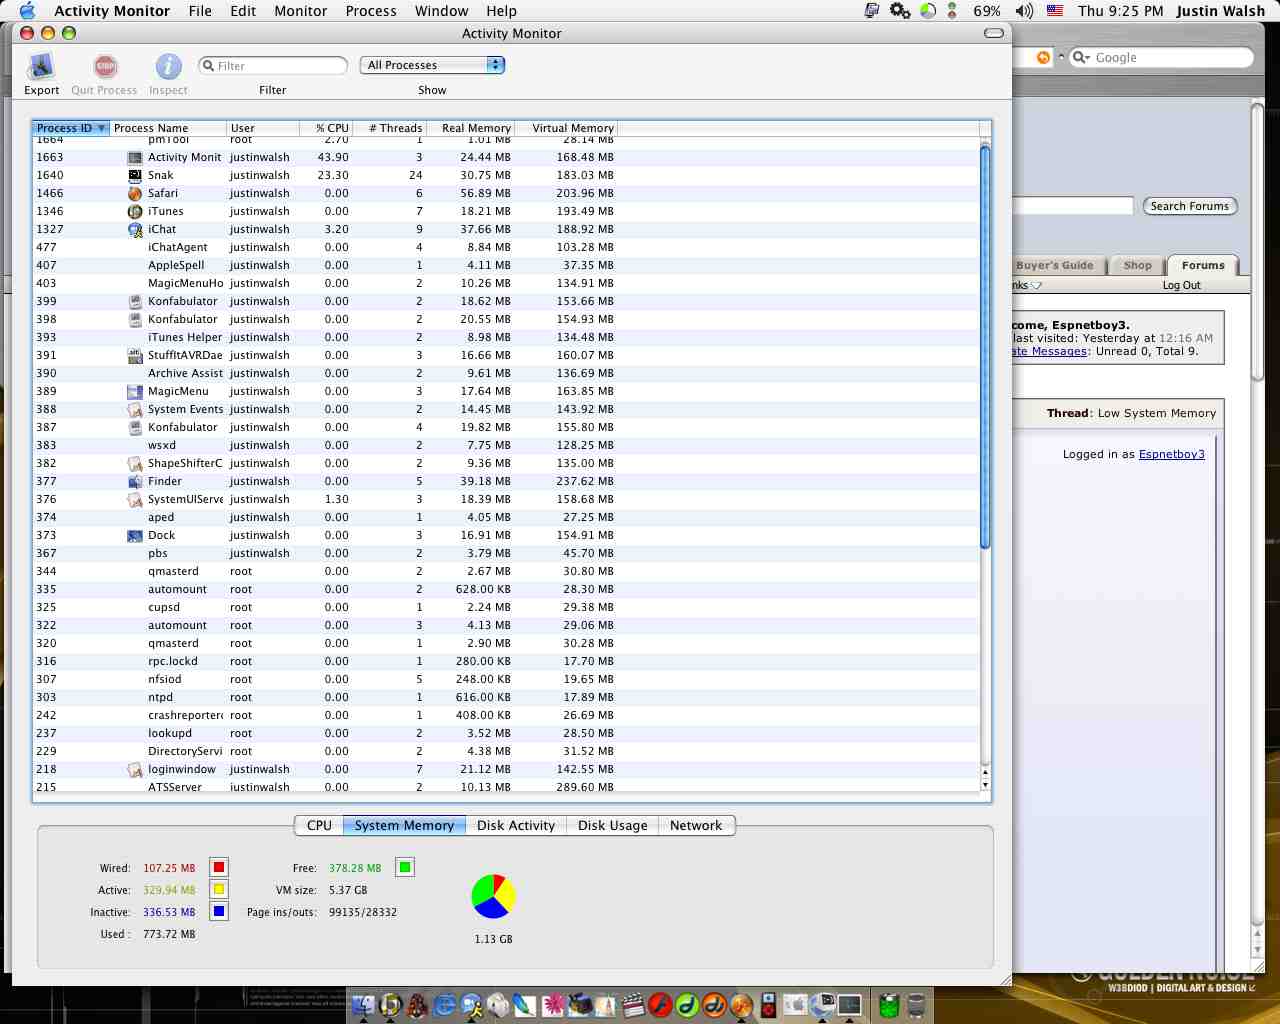Open the File menu
The width and height of the screenshot is (1280, 1024).
point(200,11)
